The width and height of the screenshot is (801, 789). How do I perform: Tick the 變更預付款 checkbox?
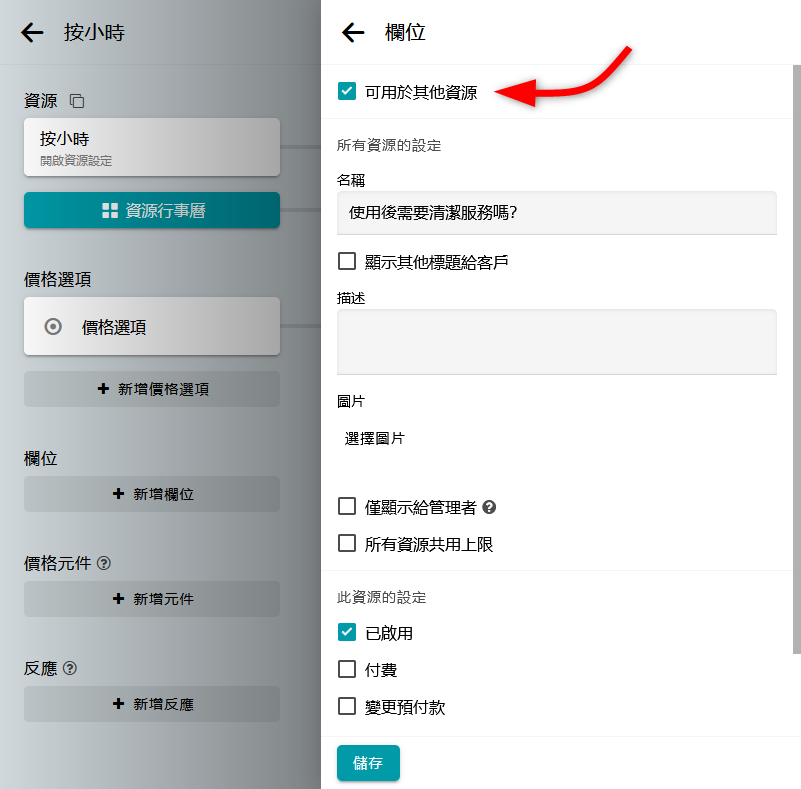[347, 706]
